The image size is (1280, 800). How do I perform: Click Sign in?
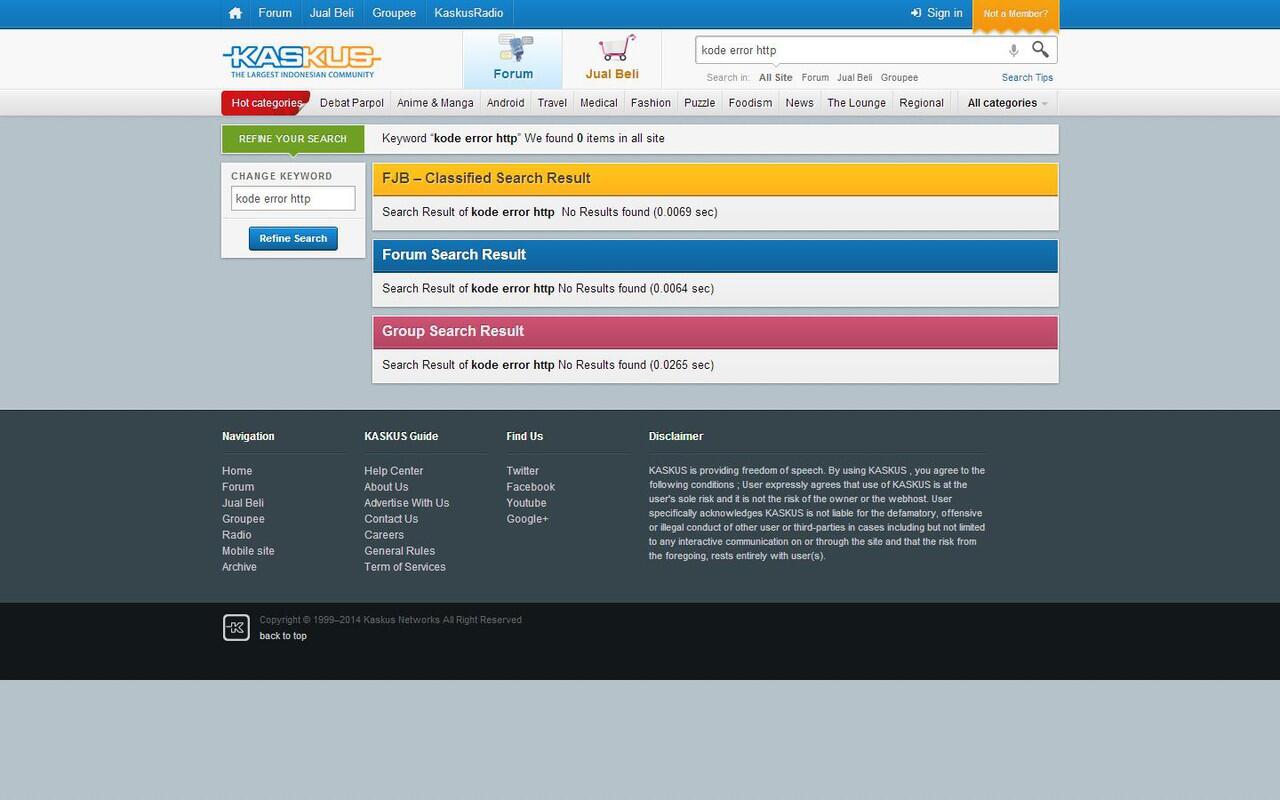[x=937, y=13]
